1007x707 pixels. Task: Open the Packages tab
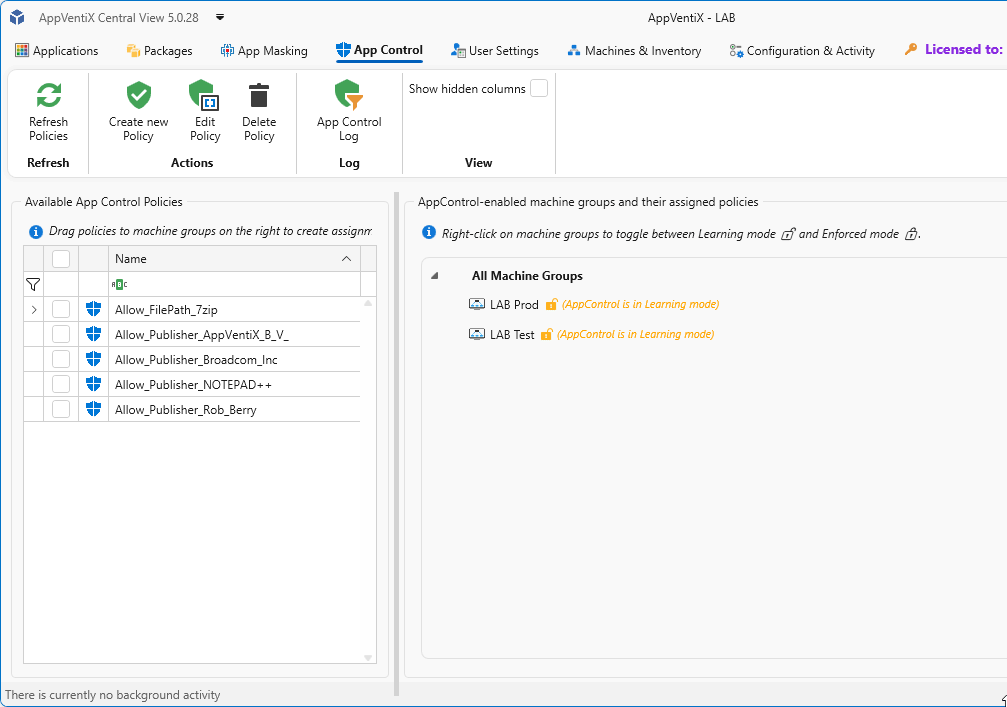click(159, 51)
